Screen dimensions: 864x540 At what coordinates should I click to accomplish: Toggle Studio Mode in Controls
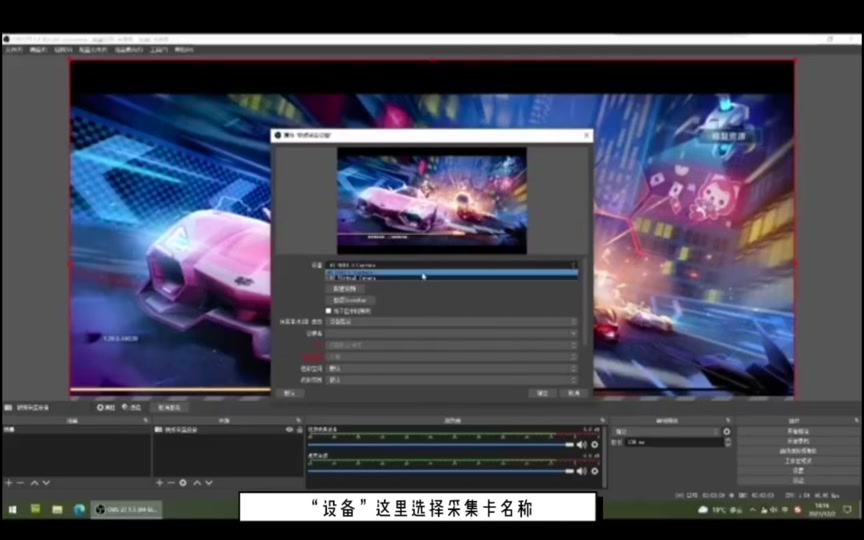click(x=798, y=461)
